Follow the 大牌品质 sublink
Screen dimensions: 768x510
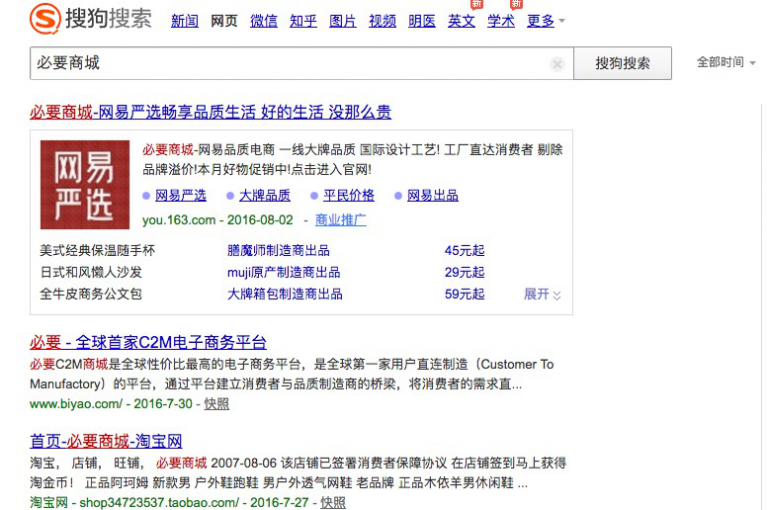(264, 195)
